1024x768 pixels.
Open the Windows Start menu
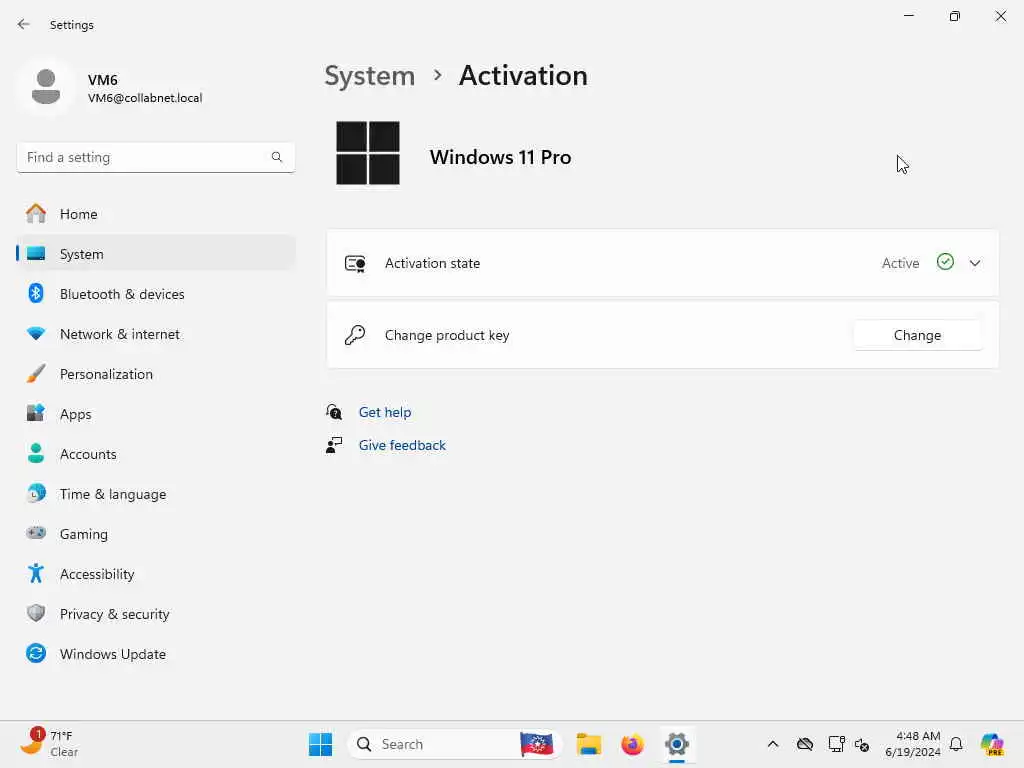320,744
